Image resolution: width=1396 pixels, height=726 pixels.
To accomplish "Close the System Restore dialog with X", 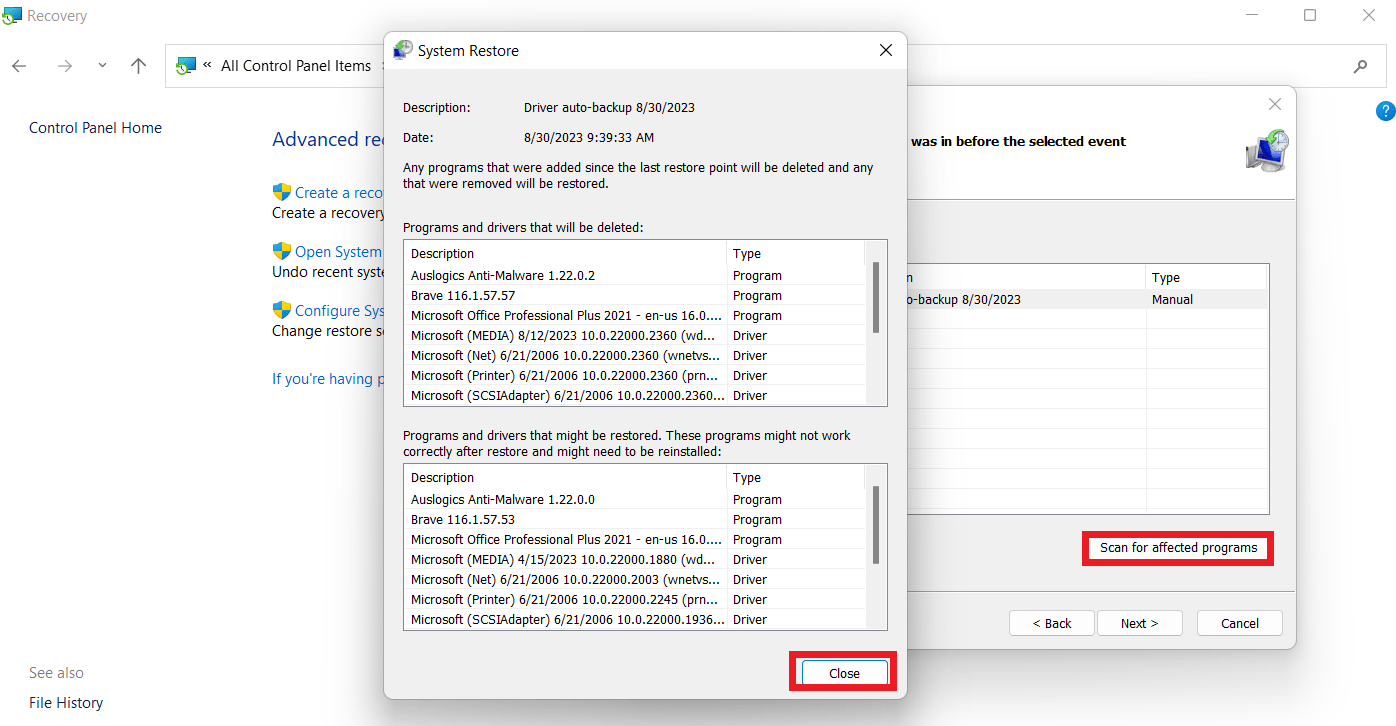I will click(x=886, y=50).
